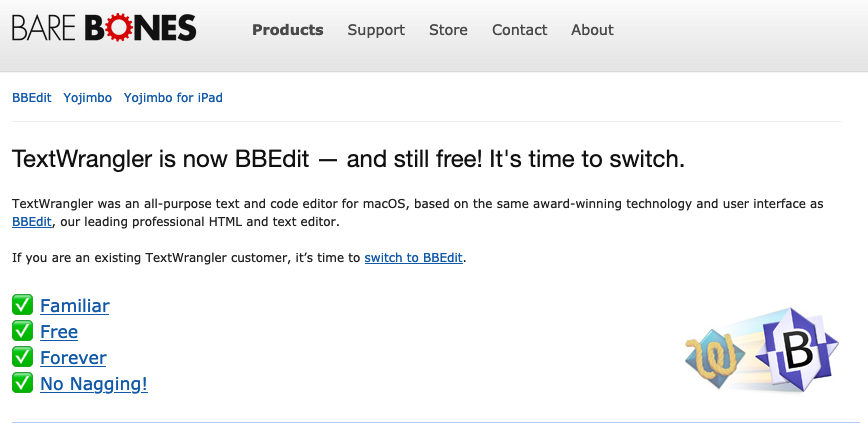This screenshot has height=431, width=868.
Task: Click the Bare Bones logo
Action: (x=104, y=29)
